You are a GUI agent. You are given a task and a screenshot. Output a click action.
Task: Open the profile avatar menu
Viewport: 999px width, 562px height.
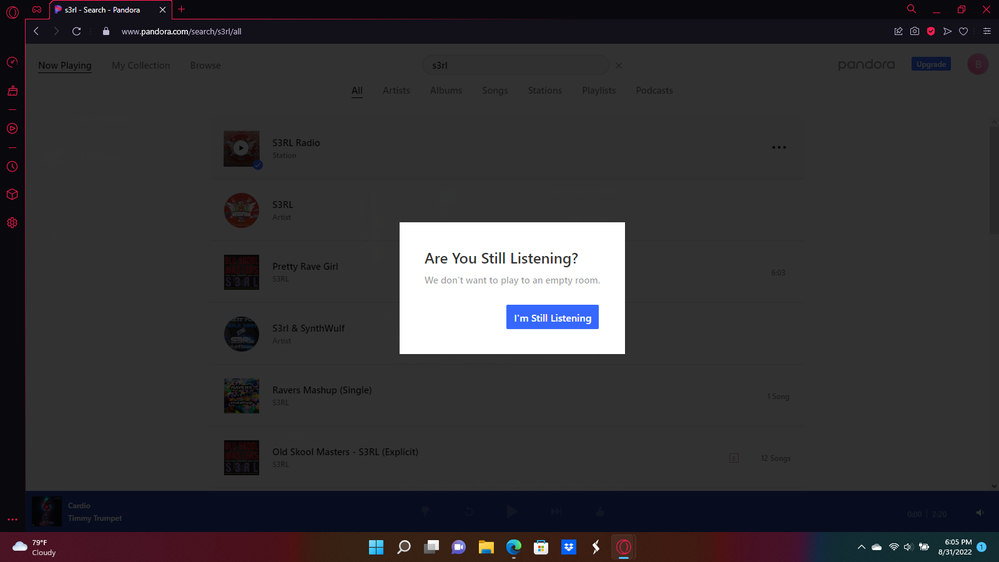point(977,64)
